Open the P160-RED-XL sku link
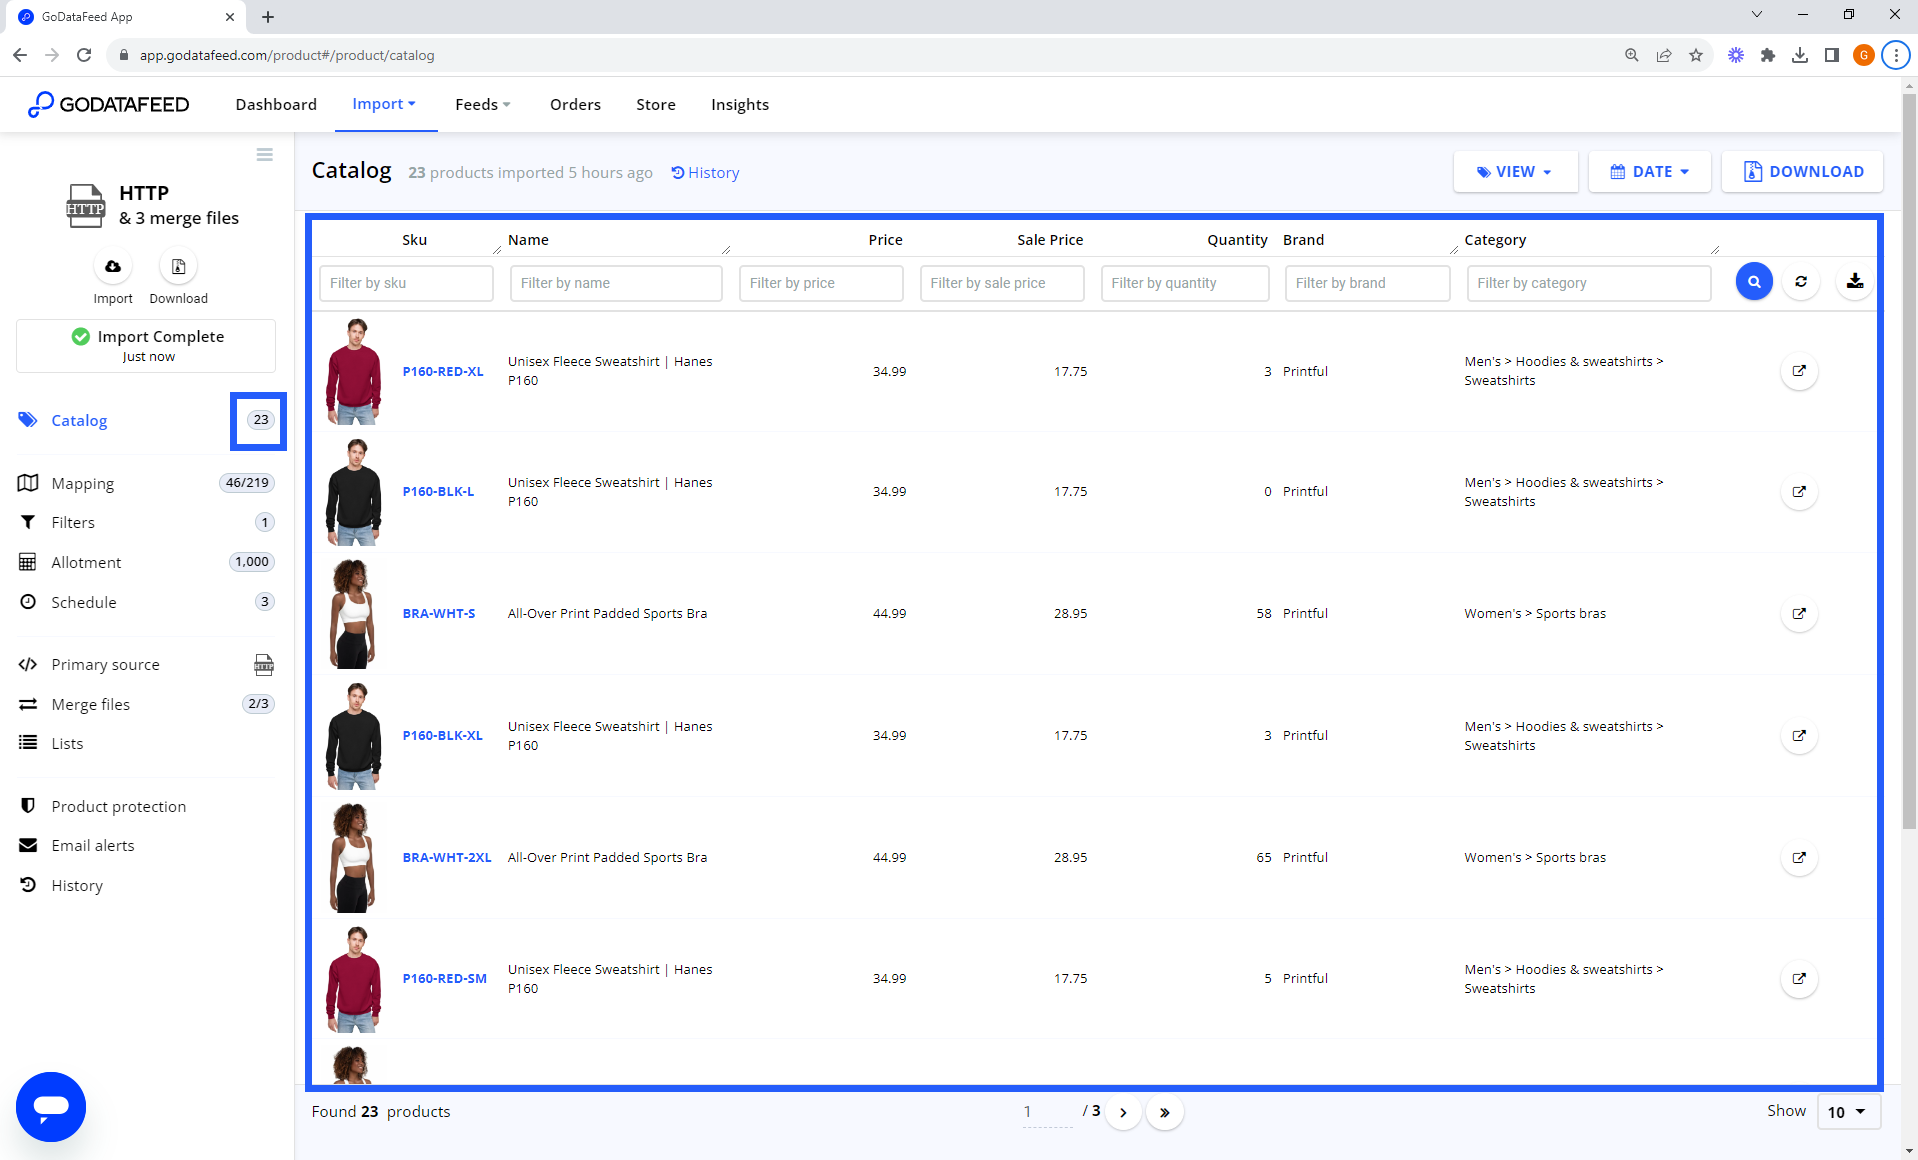 pos(442,371)
